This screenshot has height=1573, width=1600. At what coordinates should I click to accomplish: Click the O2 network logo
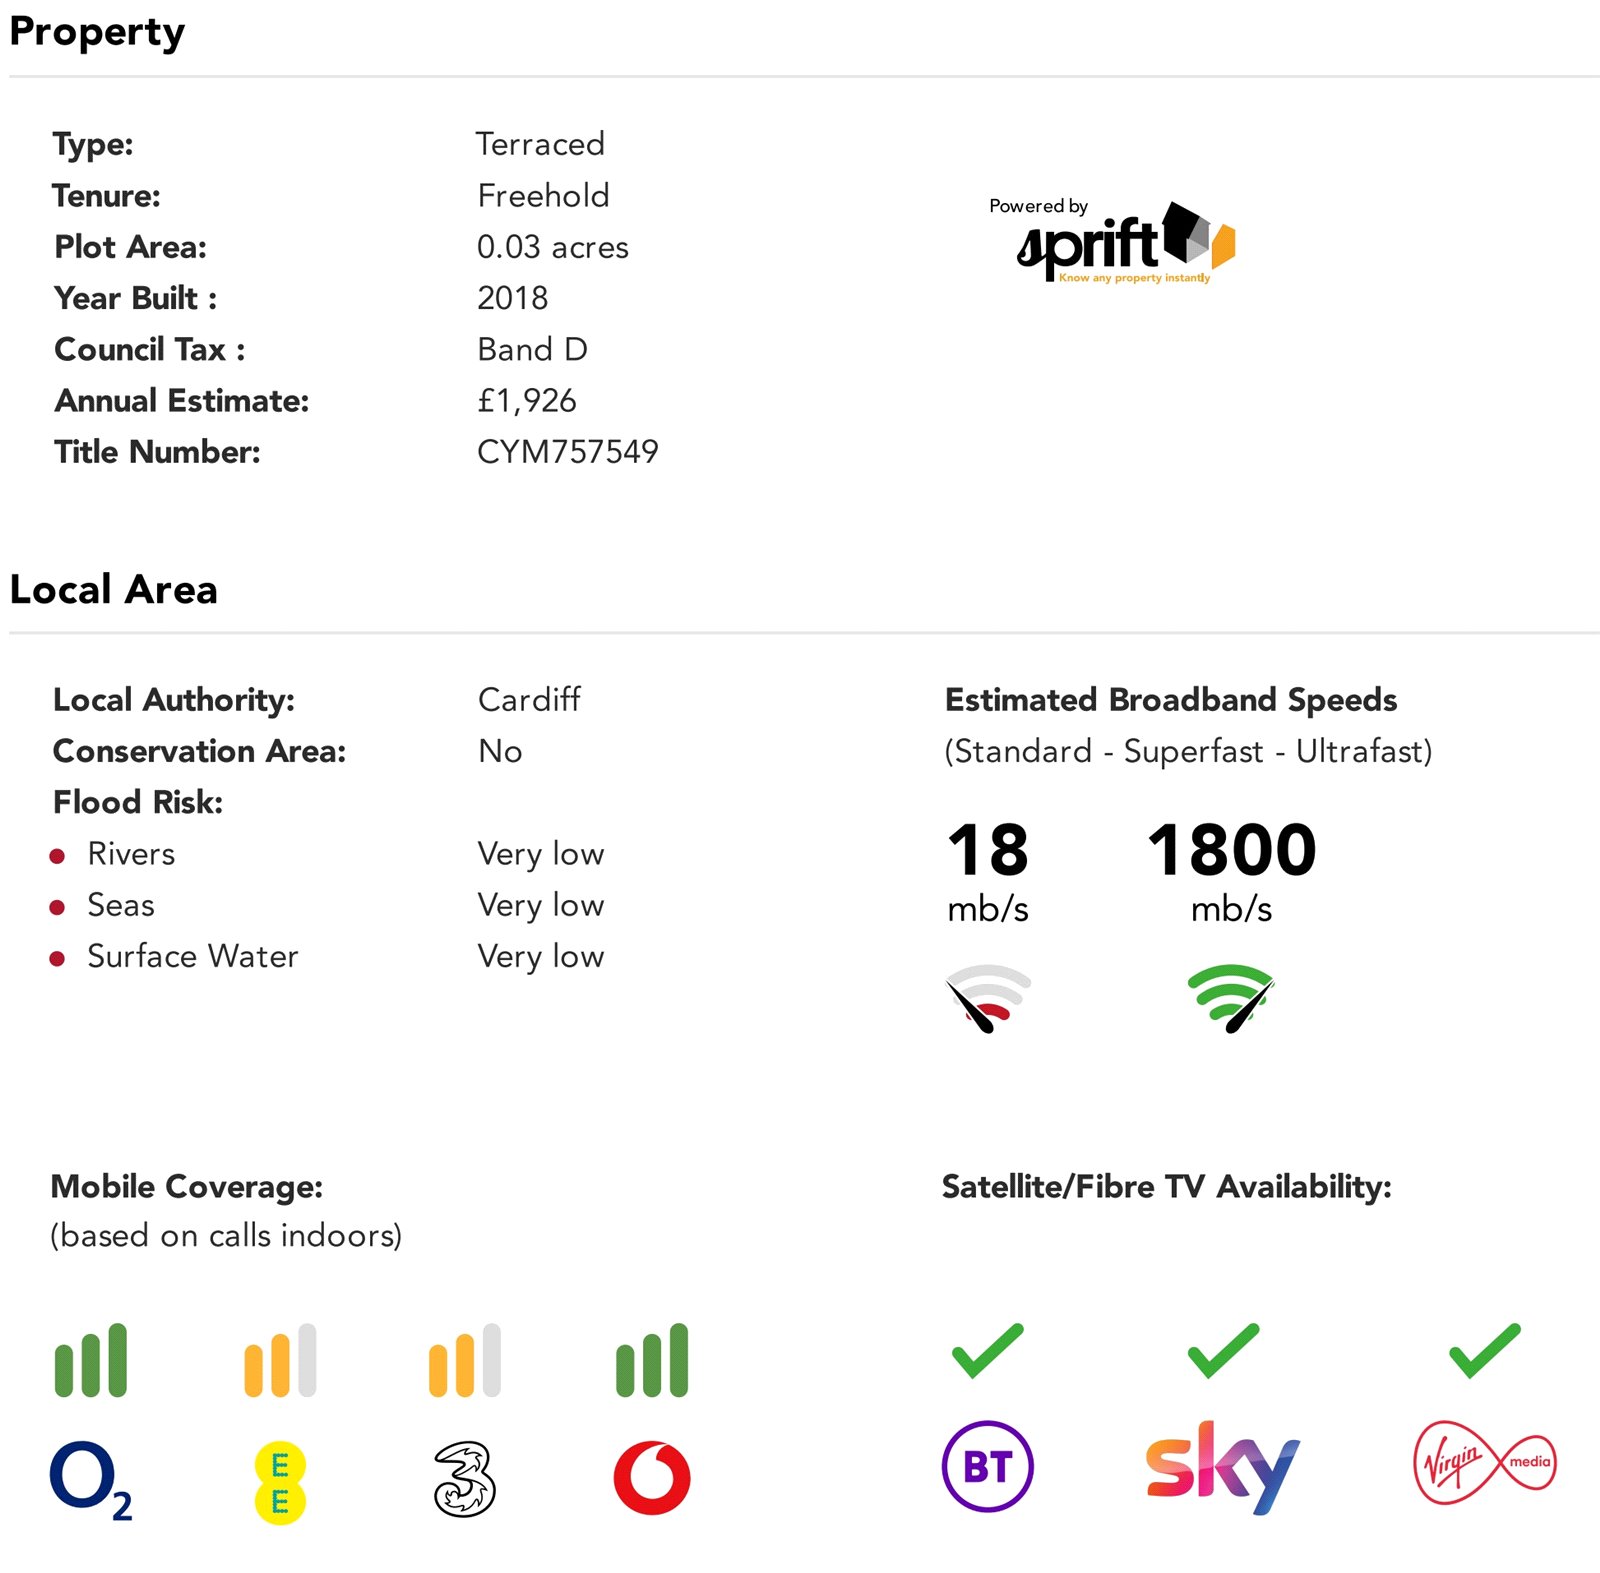(x=90, y=1478)
